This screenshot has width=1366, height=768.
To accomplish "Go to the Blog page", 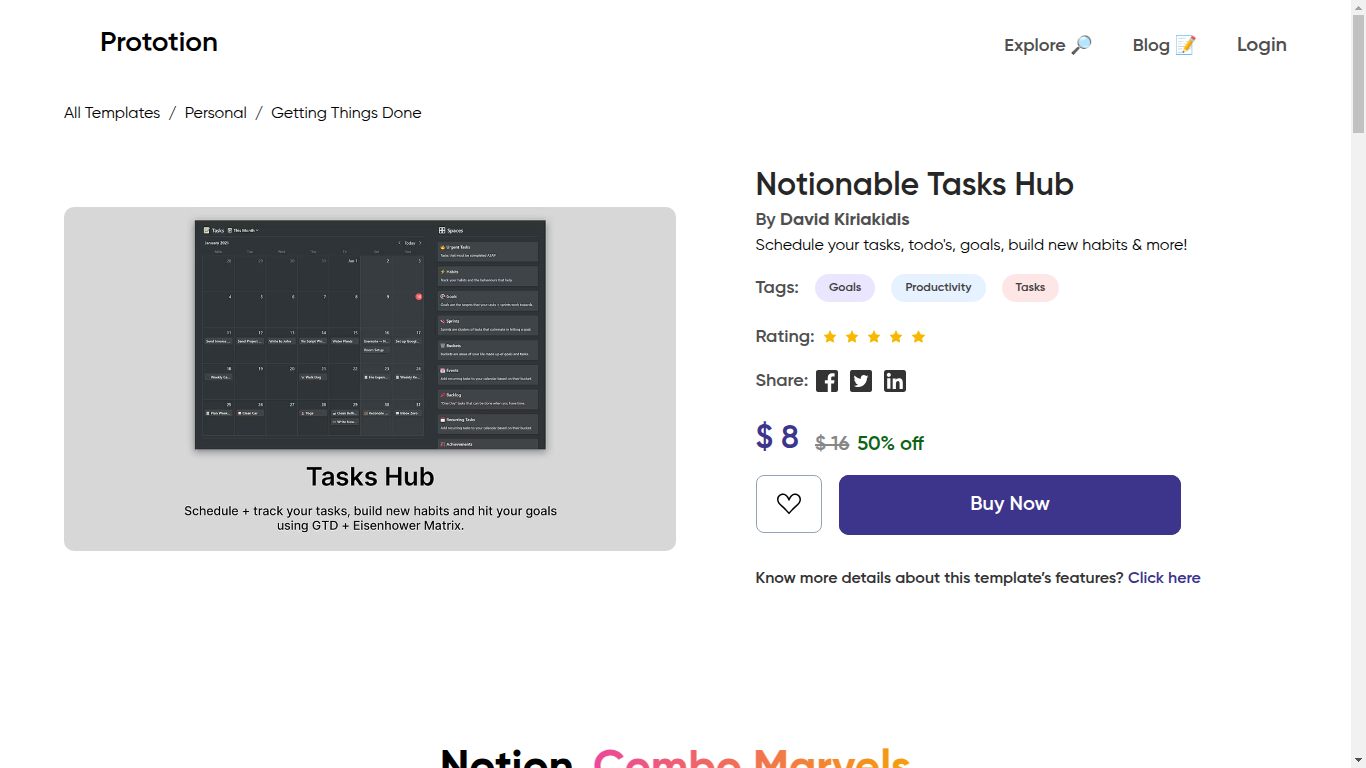I will click(1164, 45).
